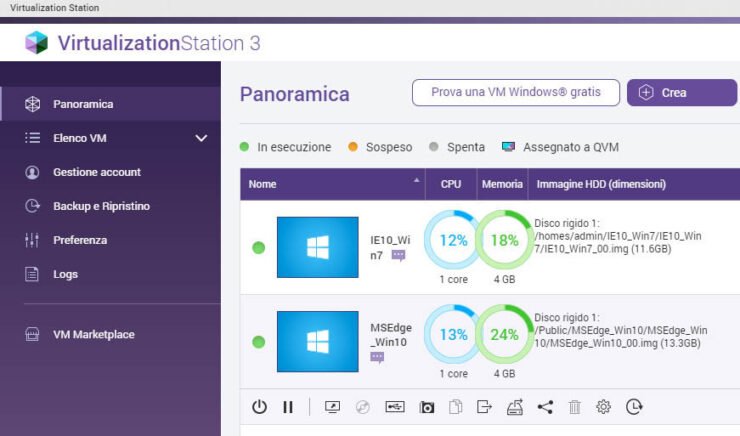Click the USB device icon
Screen dimensions: 740x436
(x=395, y=407)
